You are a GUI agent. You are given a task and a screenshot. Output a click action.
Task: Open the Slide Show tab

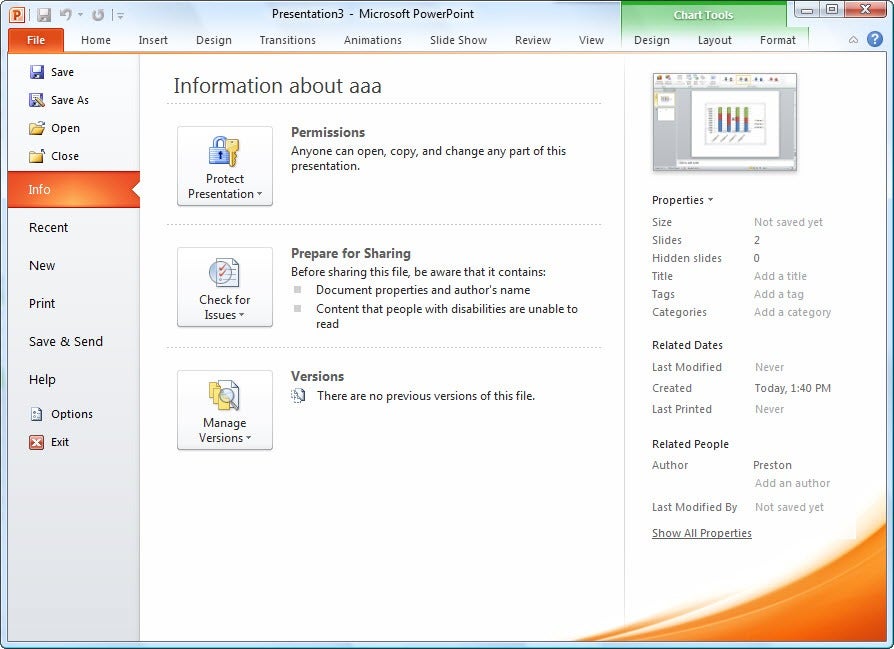458,40
